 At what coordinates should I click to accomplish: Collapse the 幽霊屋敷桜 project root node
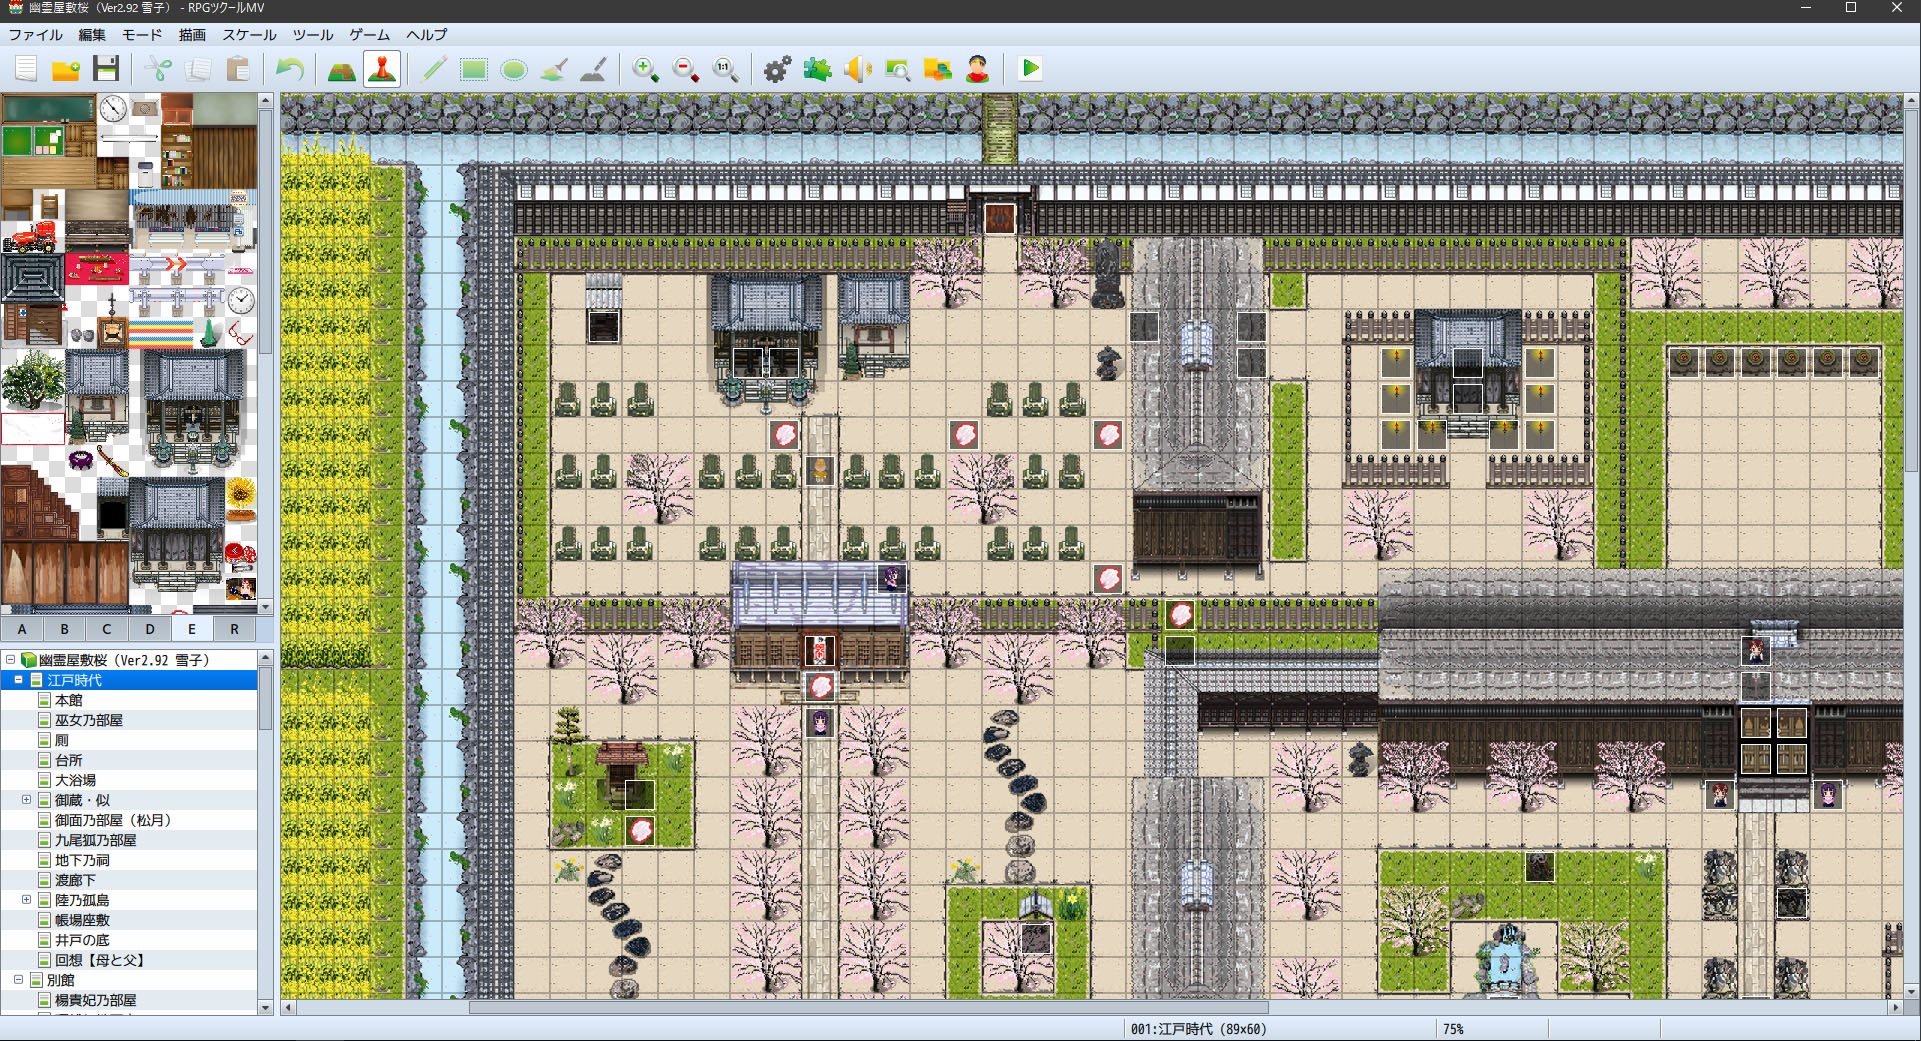[10, 660]
